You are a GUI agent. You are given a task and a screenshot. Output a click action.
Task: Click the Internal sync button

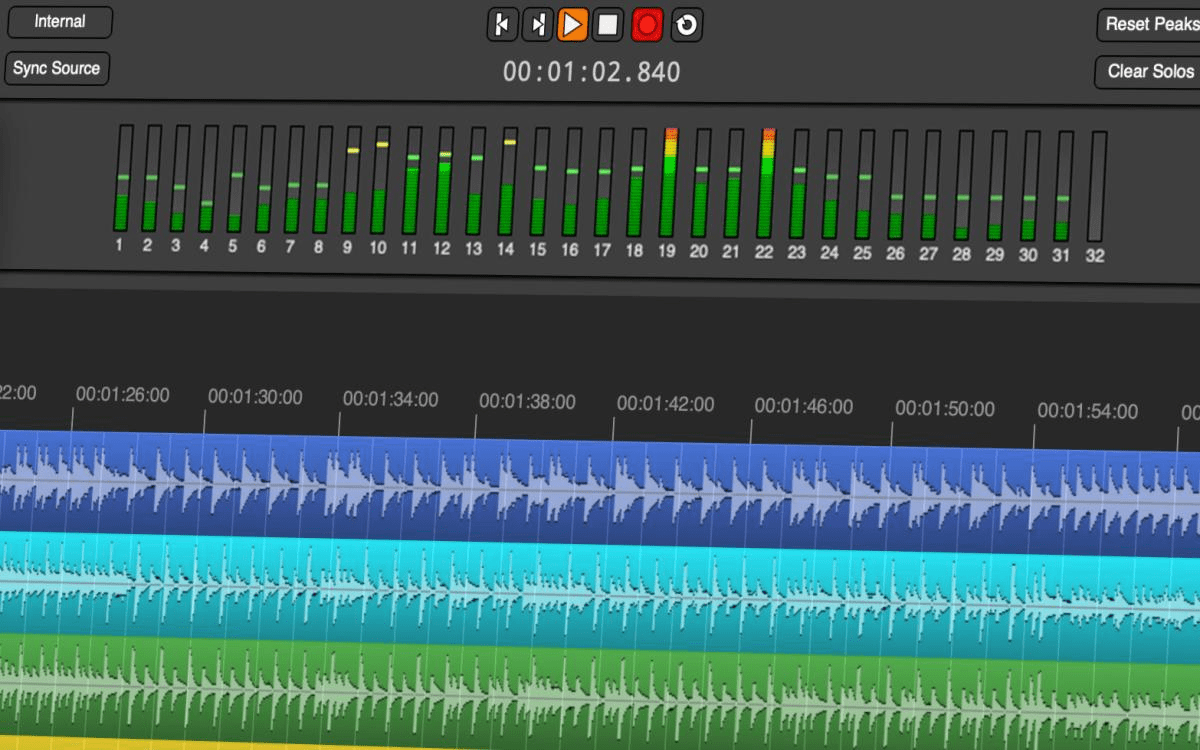59,22
